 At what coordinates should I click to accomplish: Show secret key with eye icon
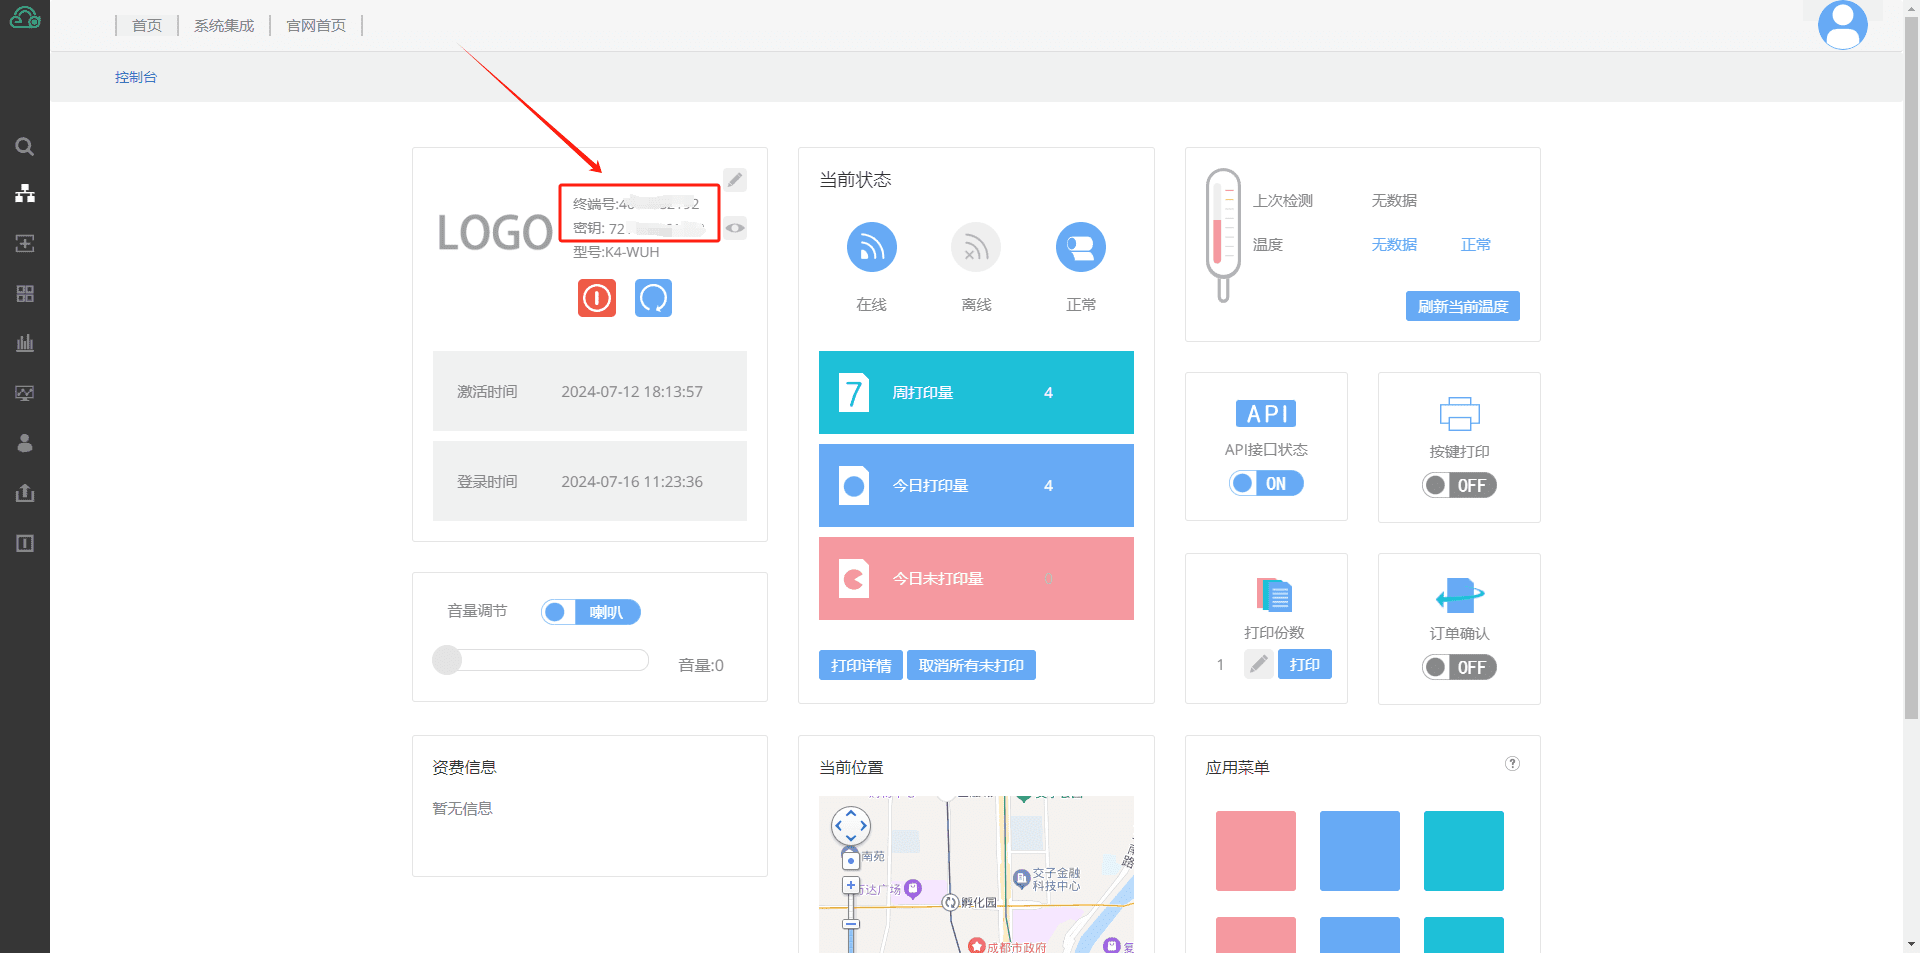tap(735, 228)
